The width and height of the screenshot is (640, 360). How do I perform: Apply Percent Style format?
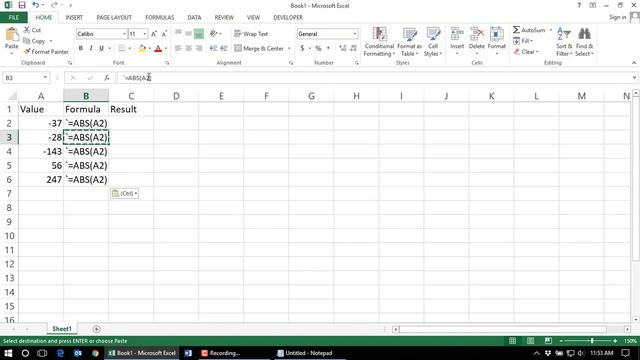click(x=318, y=48)
